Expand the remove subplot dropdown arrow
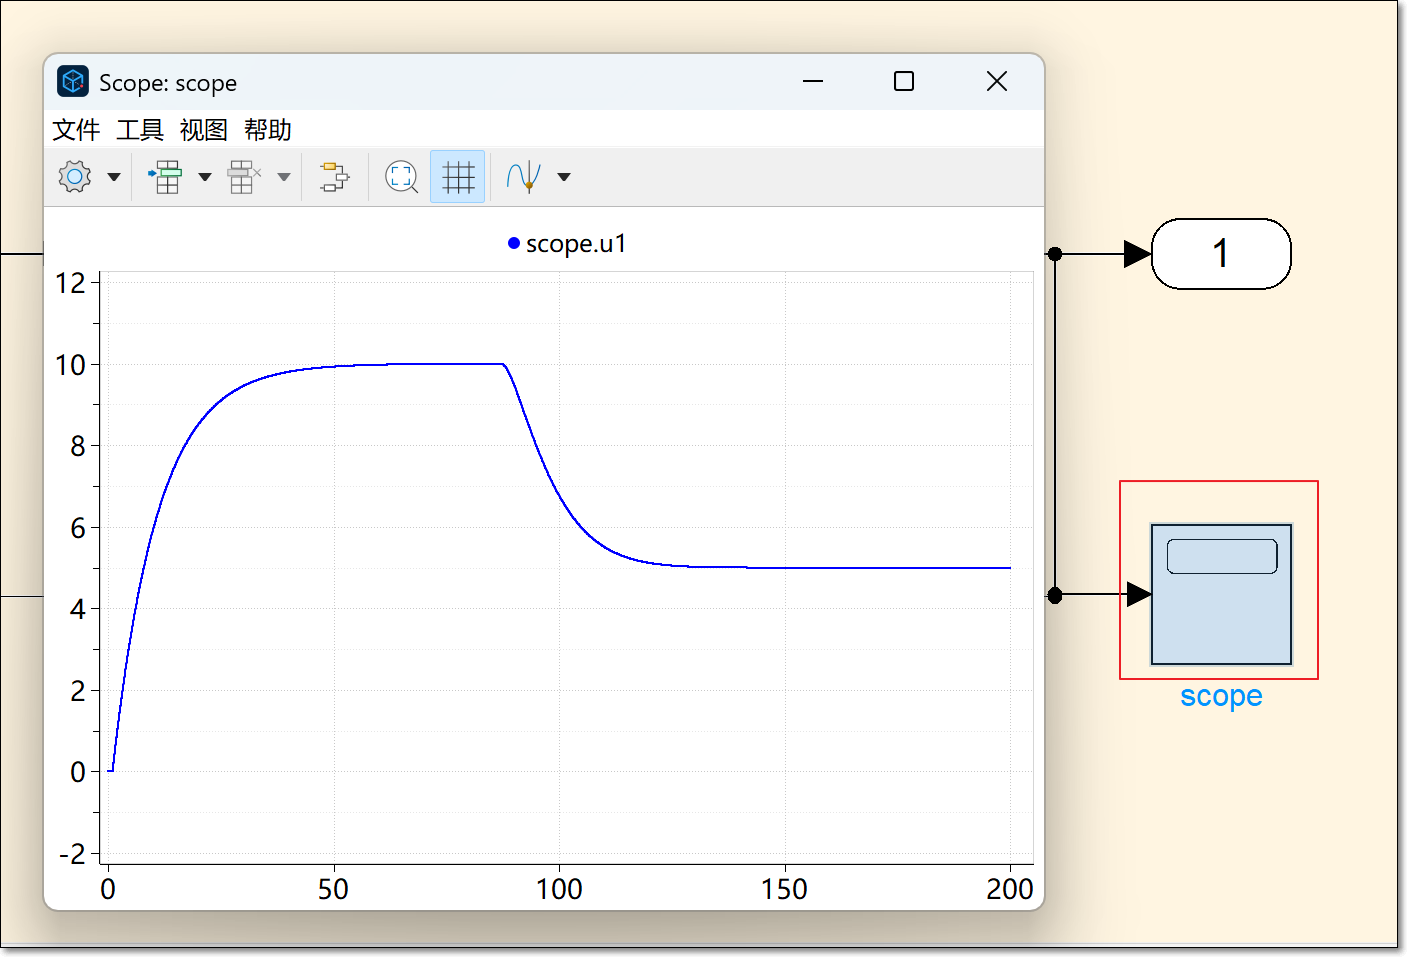Viewport: 1407px width, 957px height. (x=284, y=177)
